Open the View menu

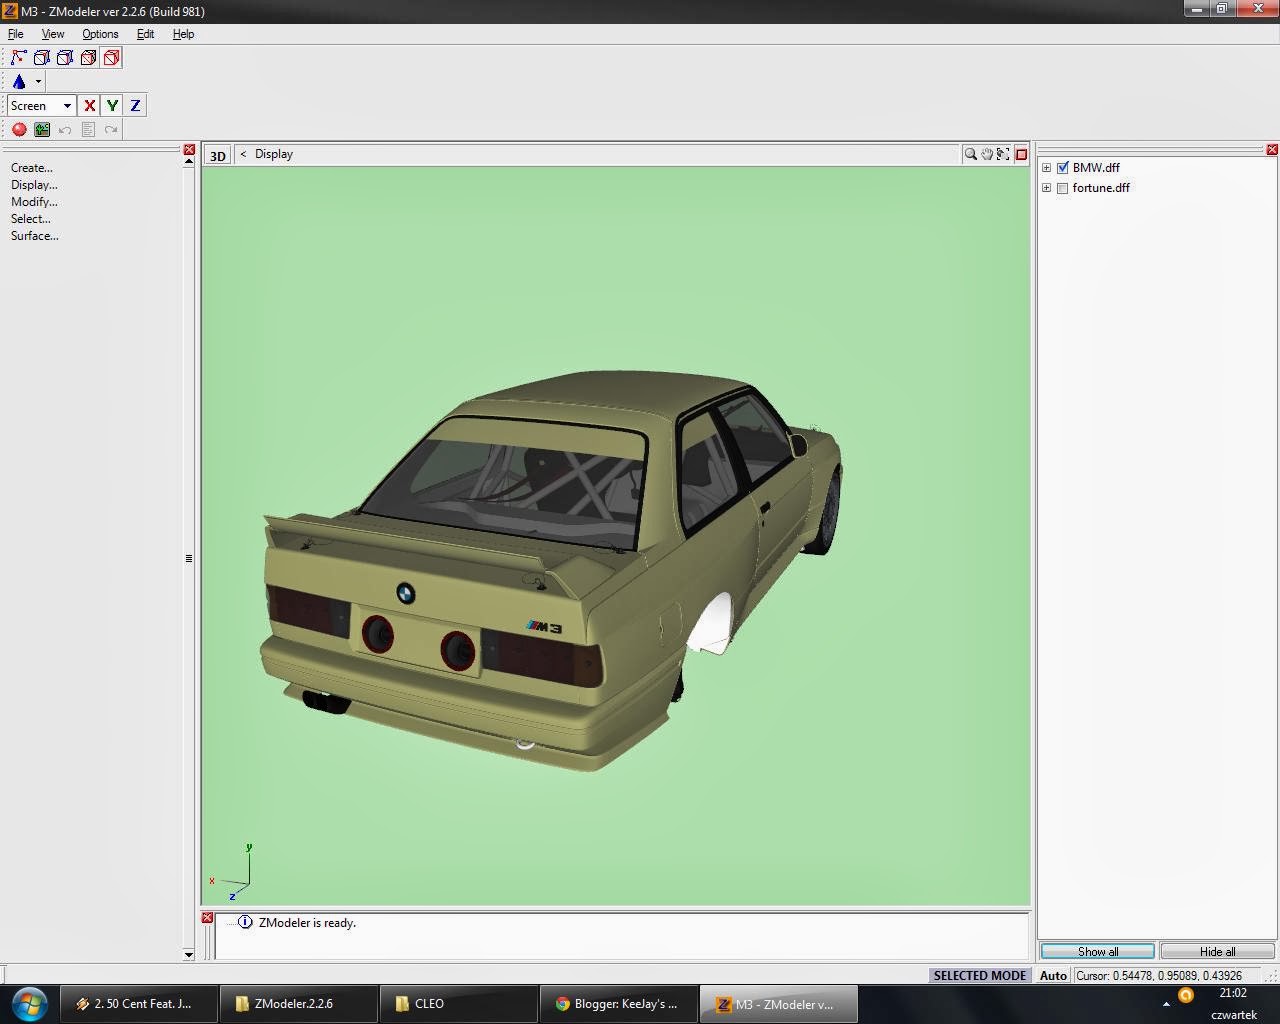coord(53,34)
